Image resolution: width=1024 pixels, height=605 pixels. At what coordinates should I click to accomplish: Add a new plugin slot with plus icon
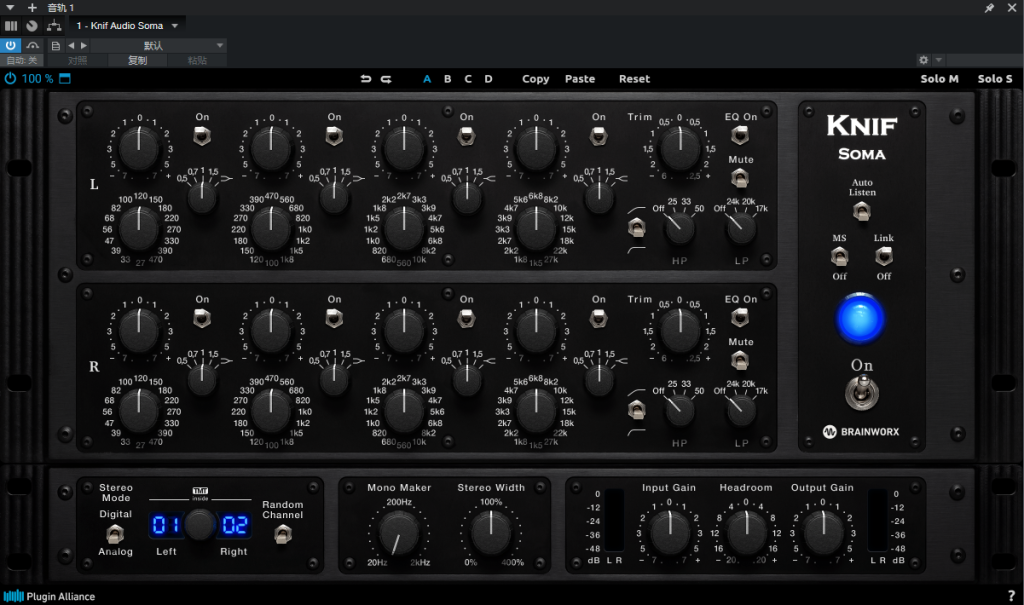[x=32, y=8]
